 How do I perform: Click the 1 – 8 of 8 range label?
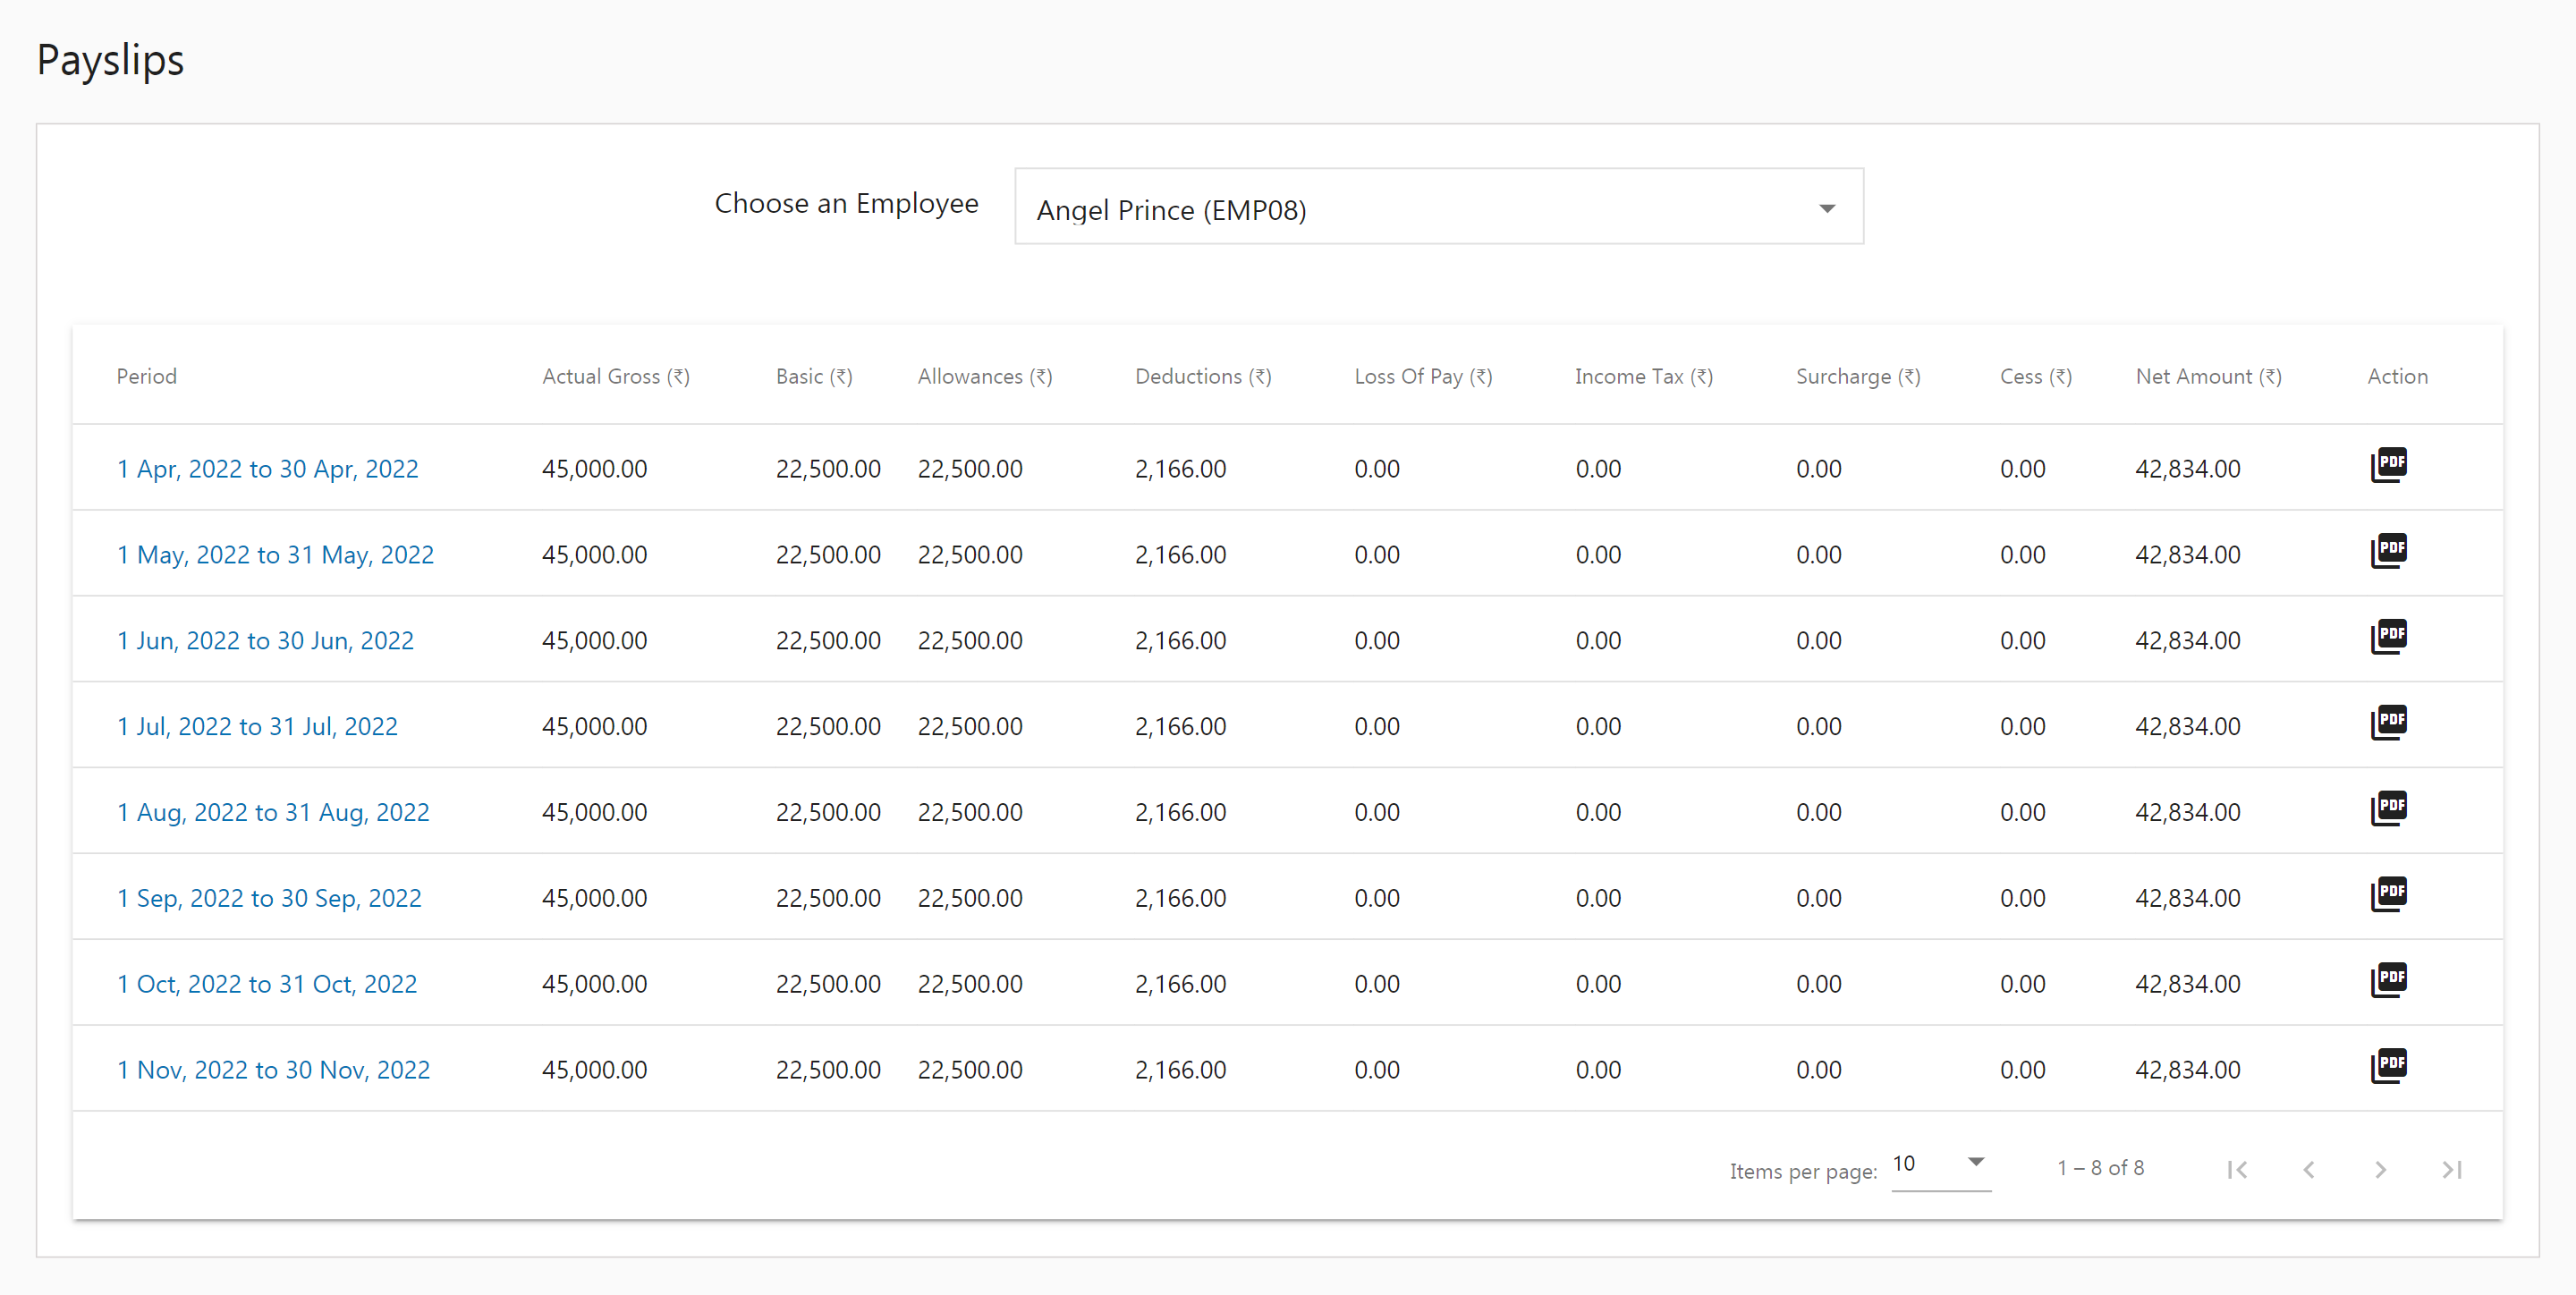(x=2100, y=1168)
